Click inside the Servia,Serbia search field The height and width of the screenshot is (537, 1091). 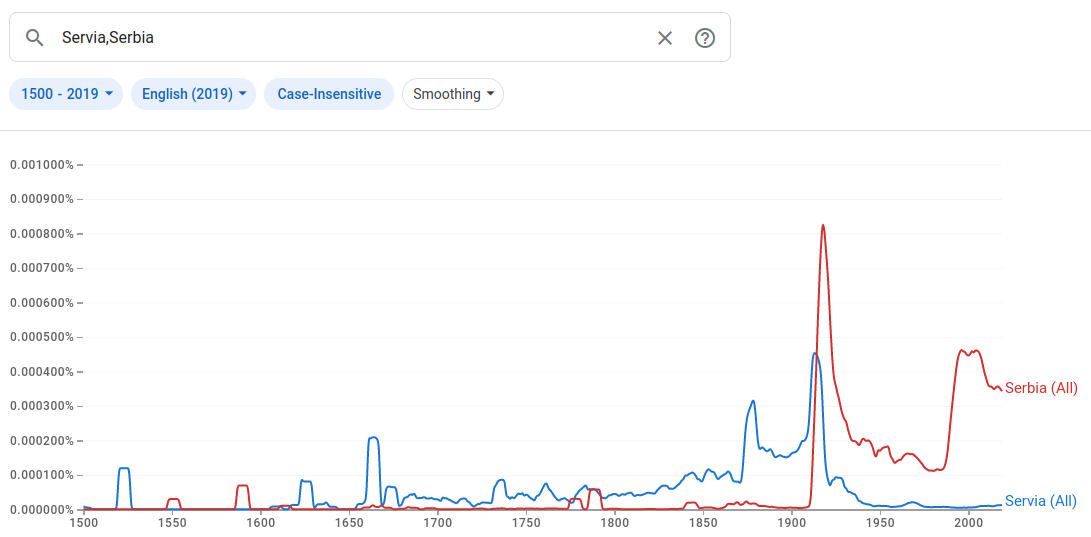click(350, 38)
